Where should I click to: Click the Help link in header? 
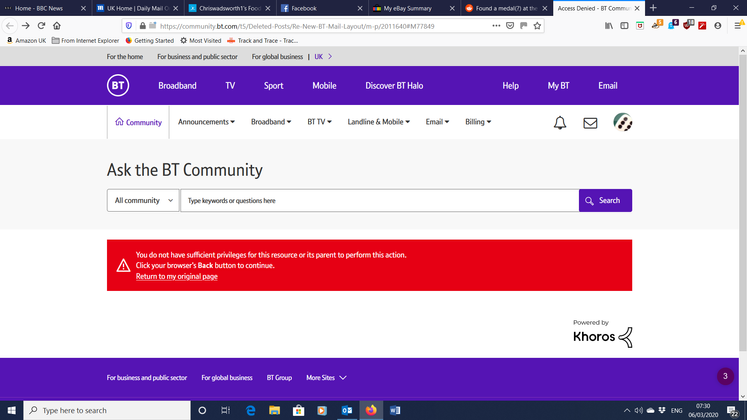510,86
